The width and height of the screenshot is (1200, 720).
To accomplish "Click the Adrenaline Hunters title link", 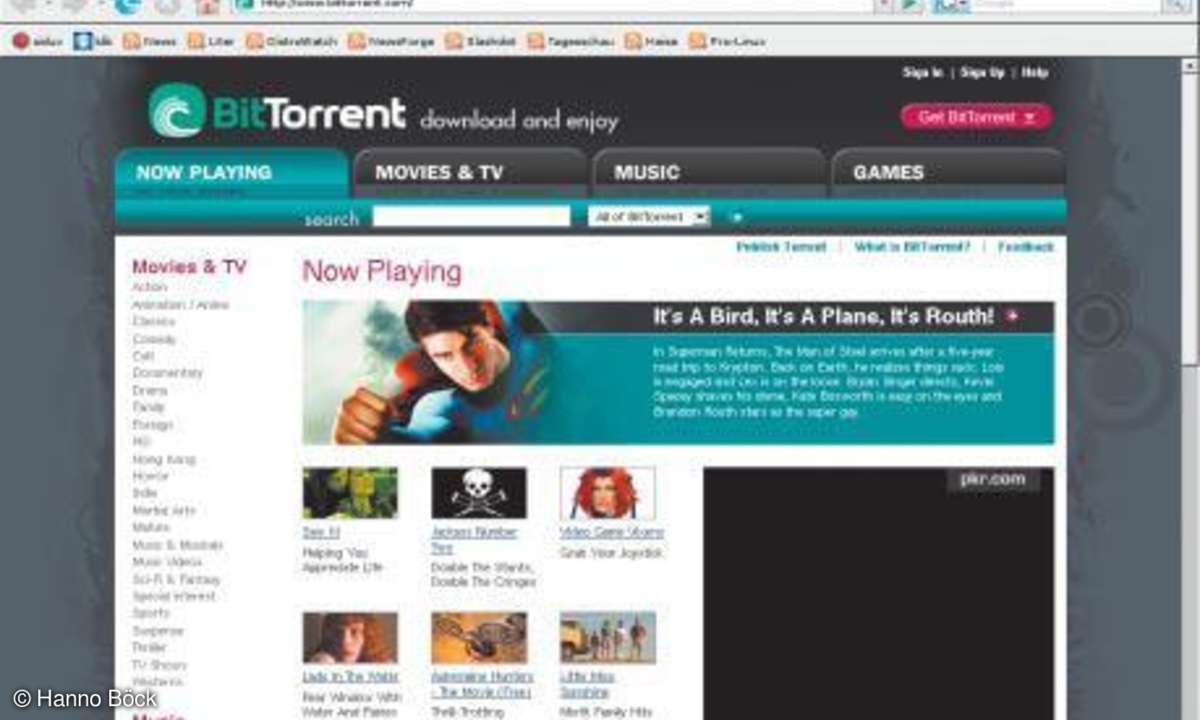I will [482, 684].
